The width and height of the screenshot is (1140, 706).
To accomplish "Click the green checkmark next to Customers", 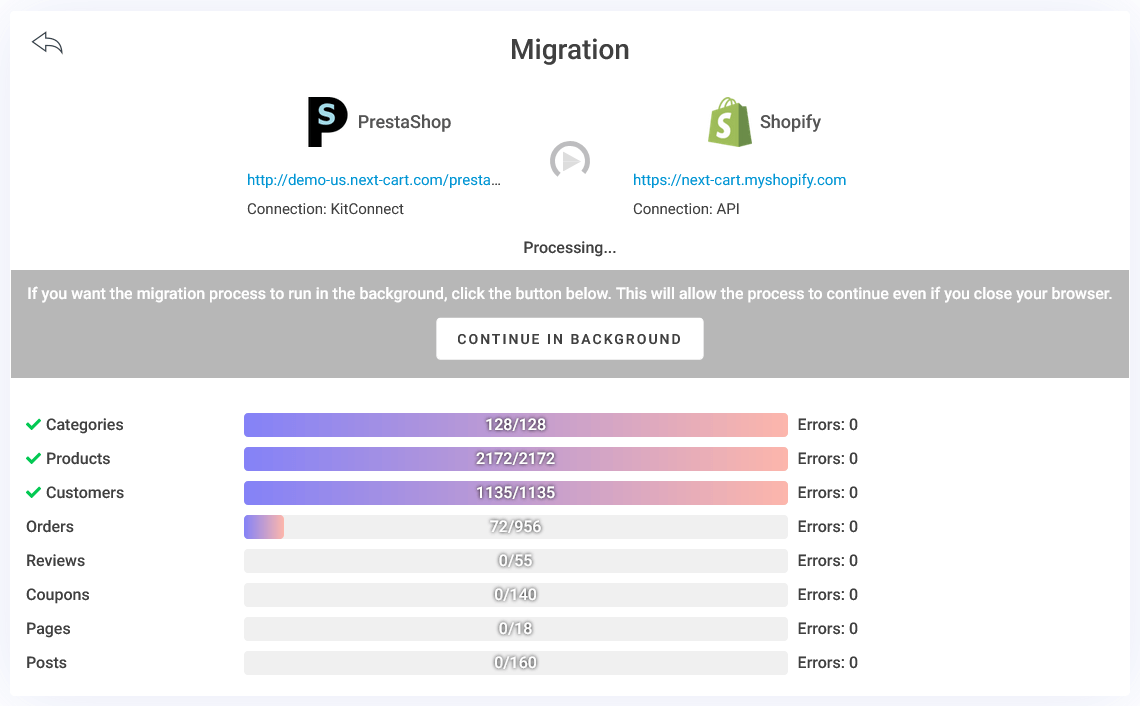I will click(x=33, y=493).
